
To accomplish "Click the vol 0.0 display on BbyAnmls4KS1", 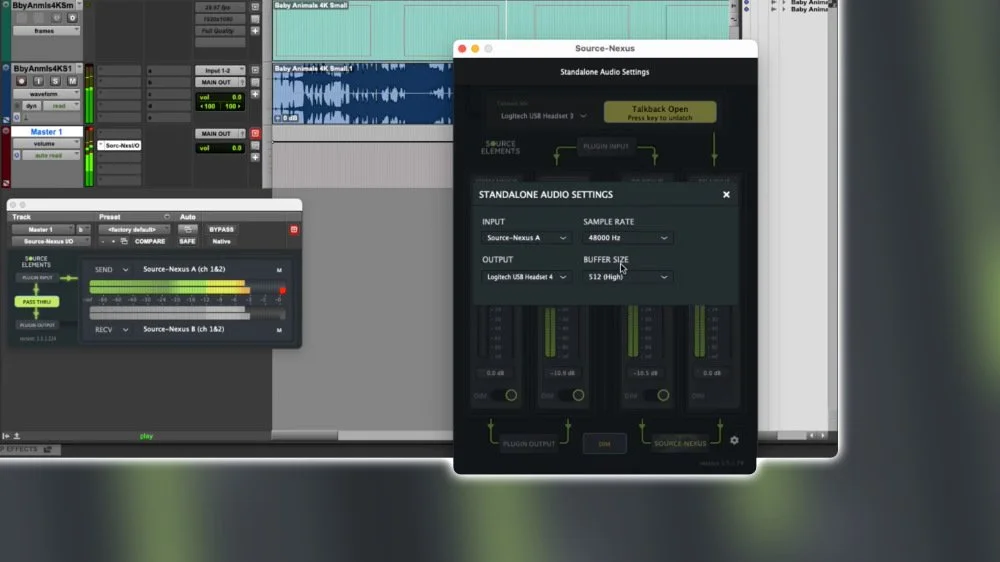I will pos(220,97).
